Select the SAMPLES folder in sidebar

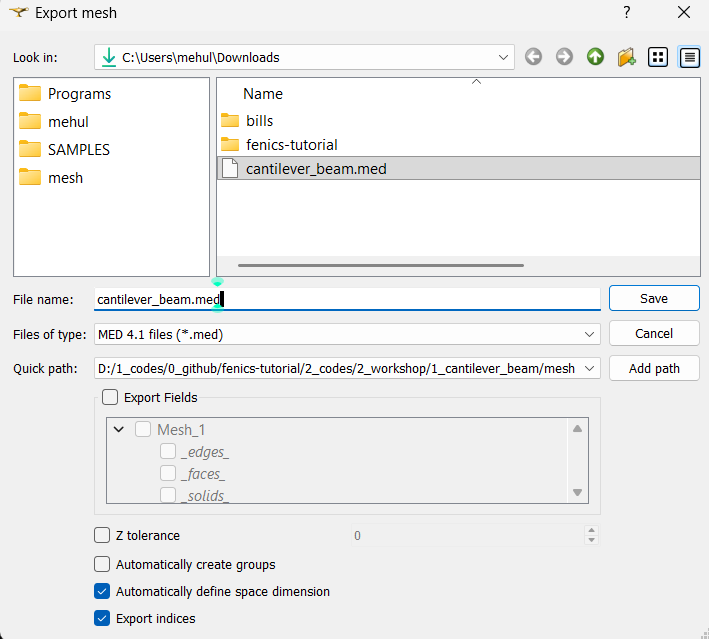(64, 150)
